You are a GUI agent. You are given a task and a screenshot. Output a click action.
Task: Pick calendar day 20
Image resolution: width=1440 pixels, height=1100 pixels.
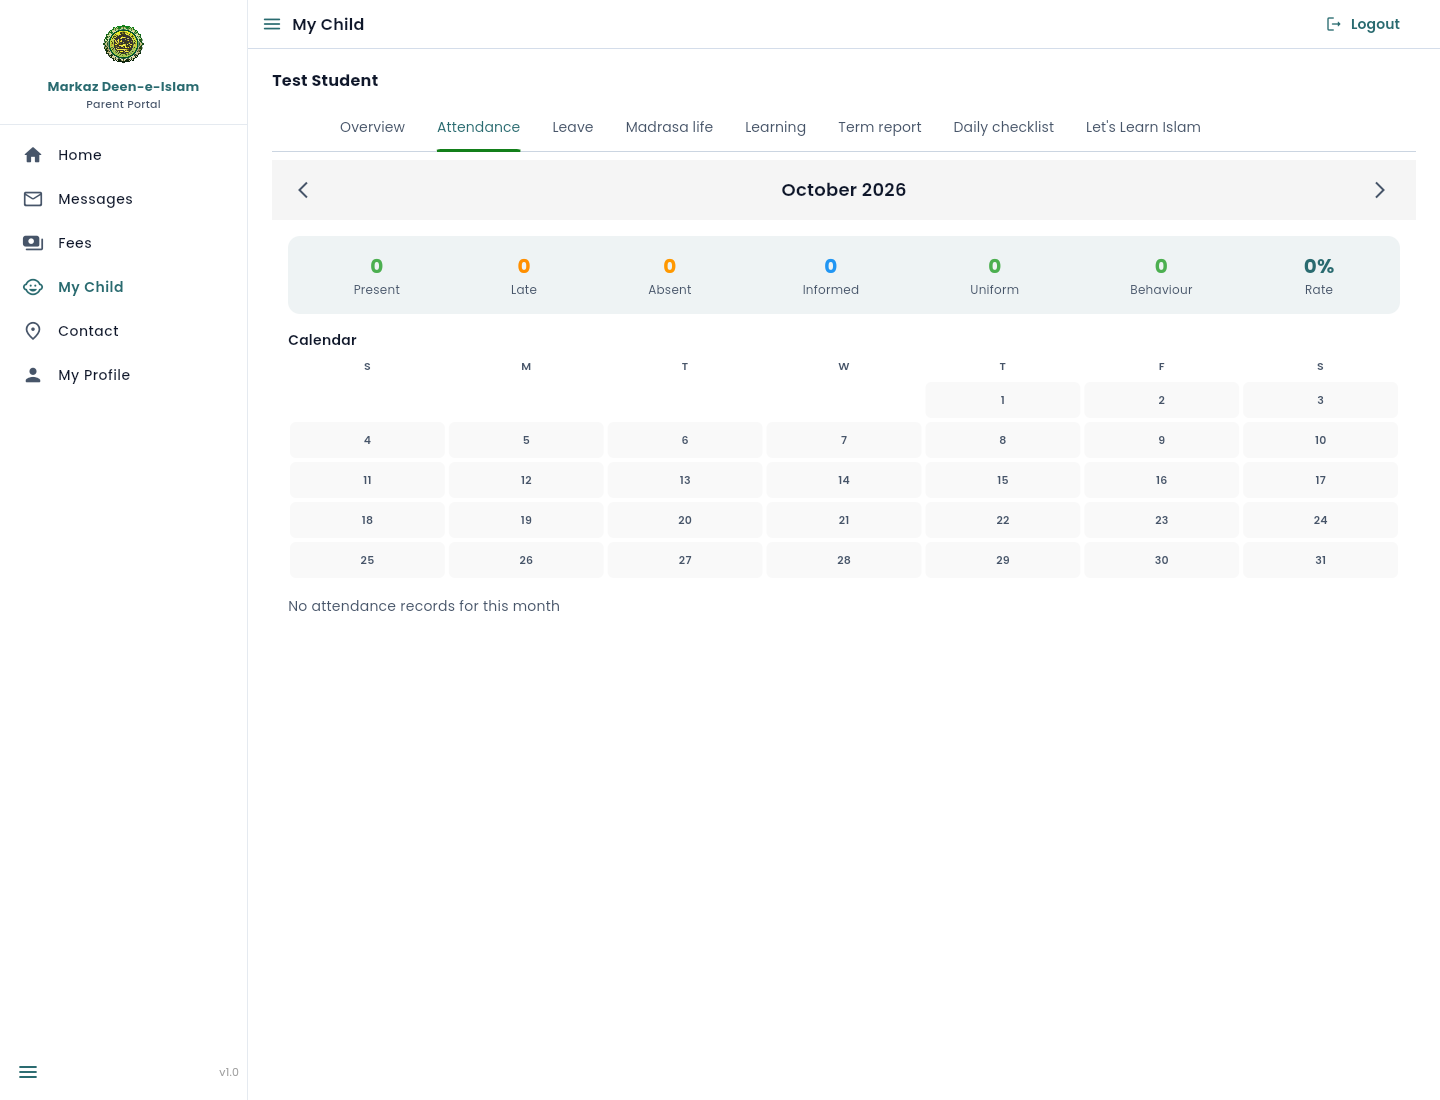685,520
